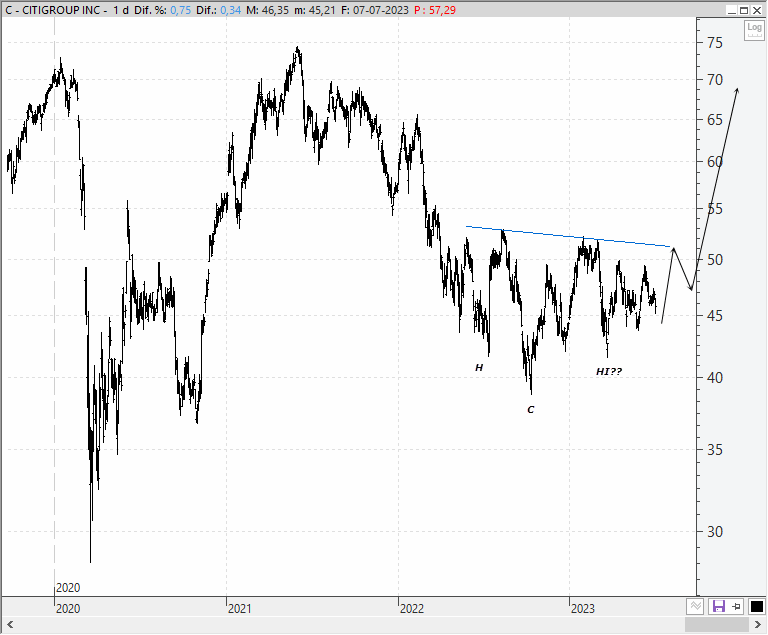
Task: Click the 45 price axis label
Action: coord(715,316)
